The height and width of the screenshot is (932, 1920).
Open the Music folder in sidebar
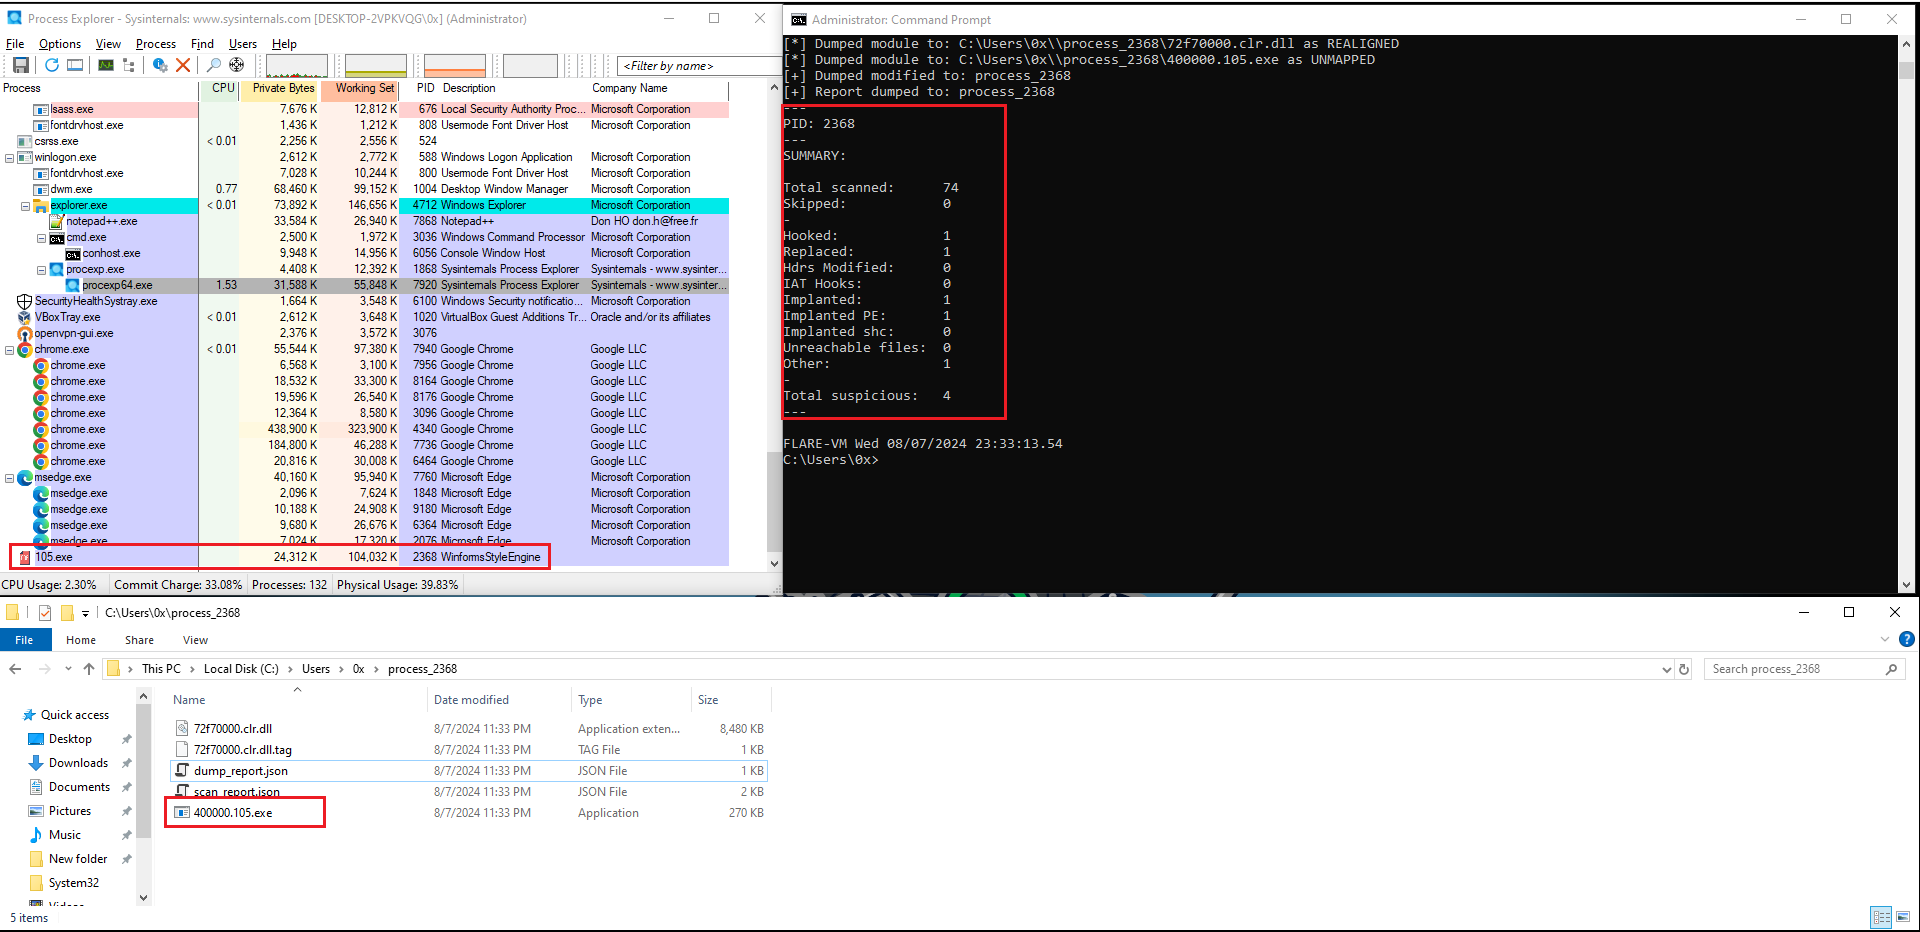point(65,835)
